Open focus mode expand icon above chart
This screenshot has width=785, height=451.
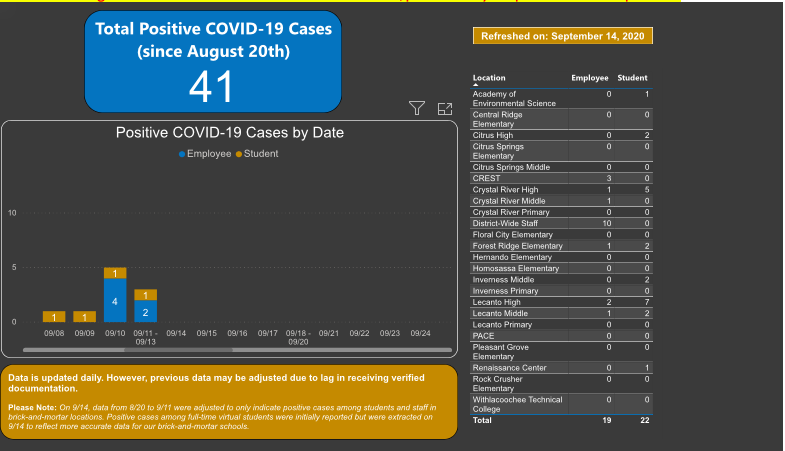[445, 109]
